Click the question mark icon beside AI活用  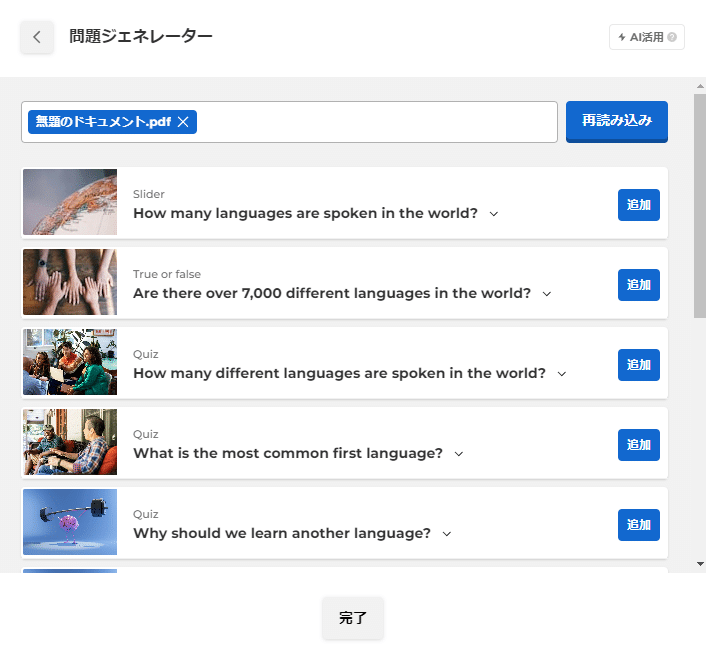672,37
